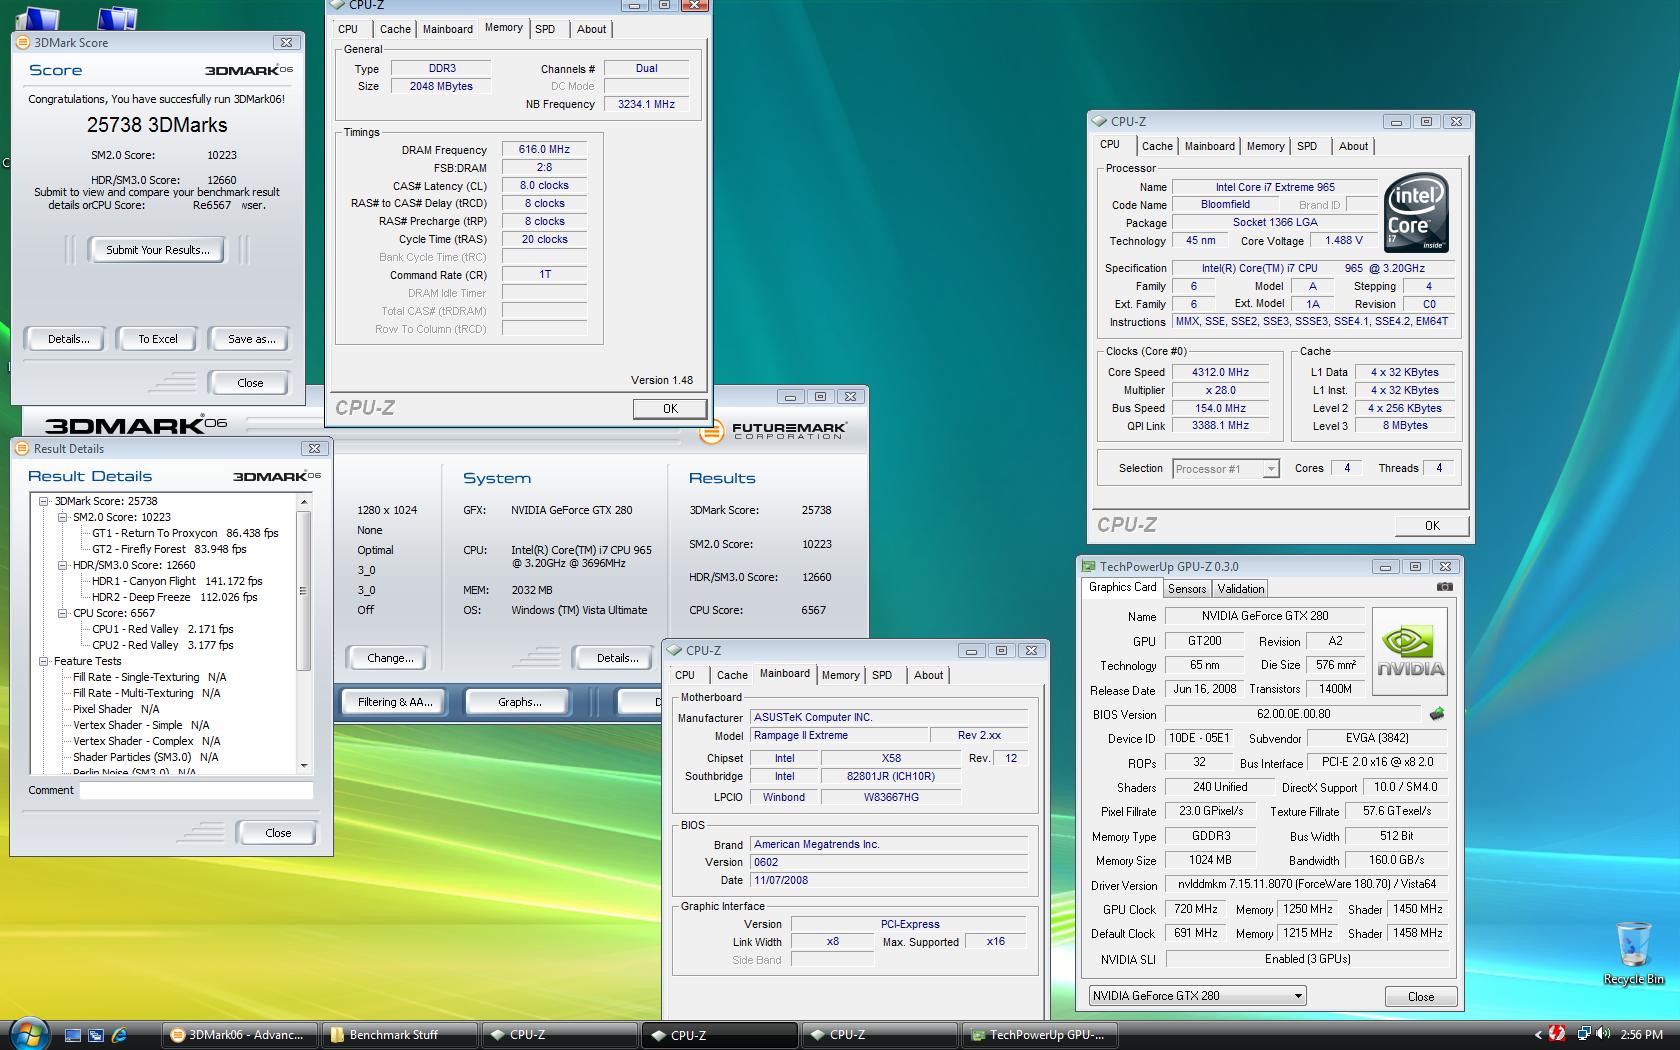Switch to 3DMark06 Advanced taskbar item
The image size is (1680, 1050).
pos(241,1035)
